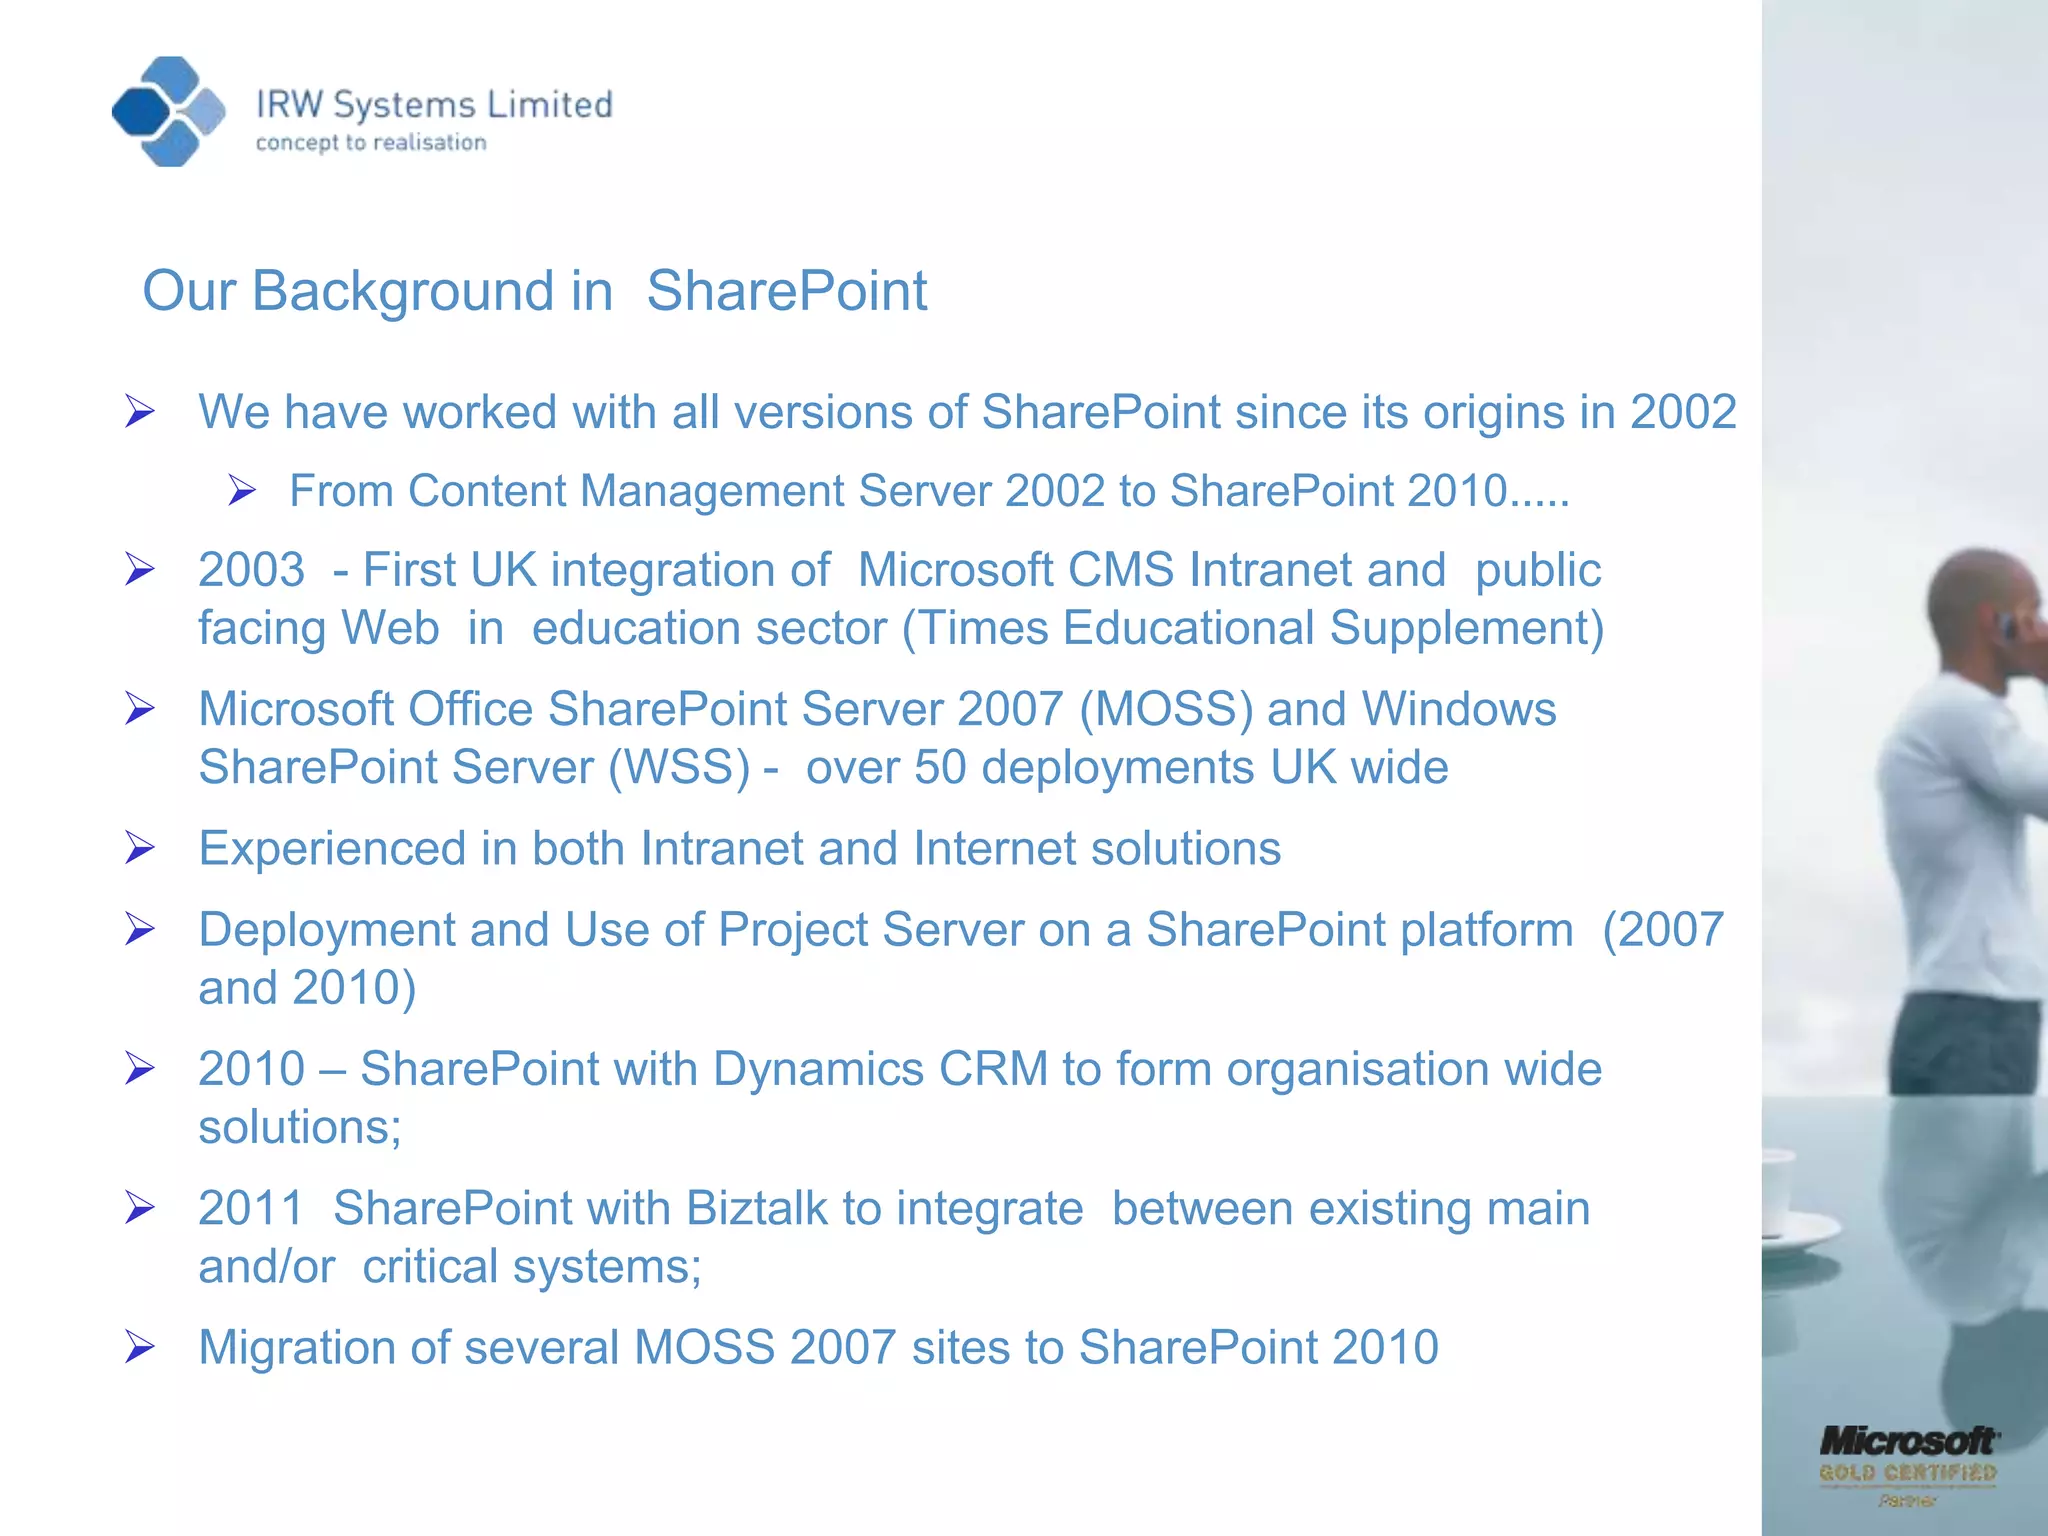Click the 'Our Background in SharePoint' title

tap(534, 291)
